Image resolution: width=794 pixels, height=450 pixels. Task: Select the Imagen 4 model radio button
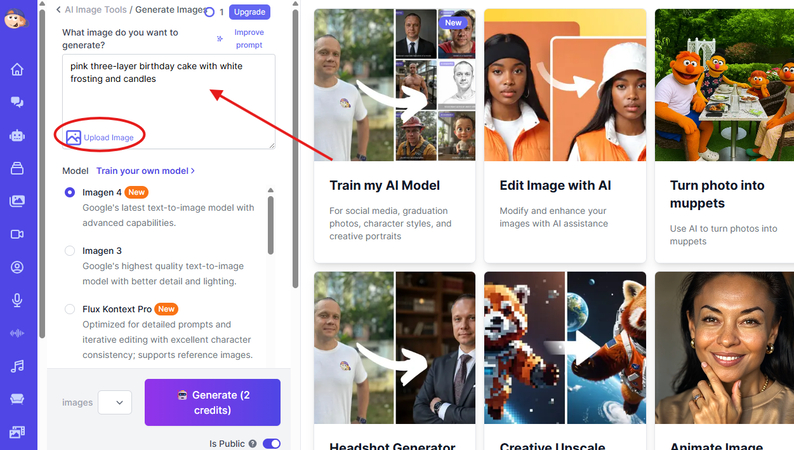70,192
